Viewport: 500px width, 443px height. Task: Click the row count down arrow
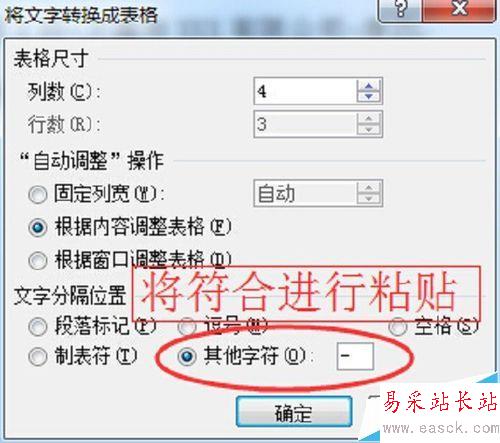(368, 129)
